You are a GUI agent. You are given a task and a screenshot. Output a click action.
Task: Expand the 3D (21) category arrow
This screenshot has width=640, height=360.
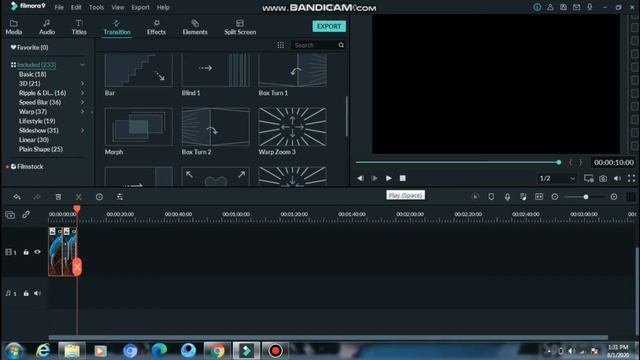click(x=82, y=84)
